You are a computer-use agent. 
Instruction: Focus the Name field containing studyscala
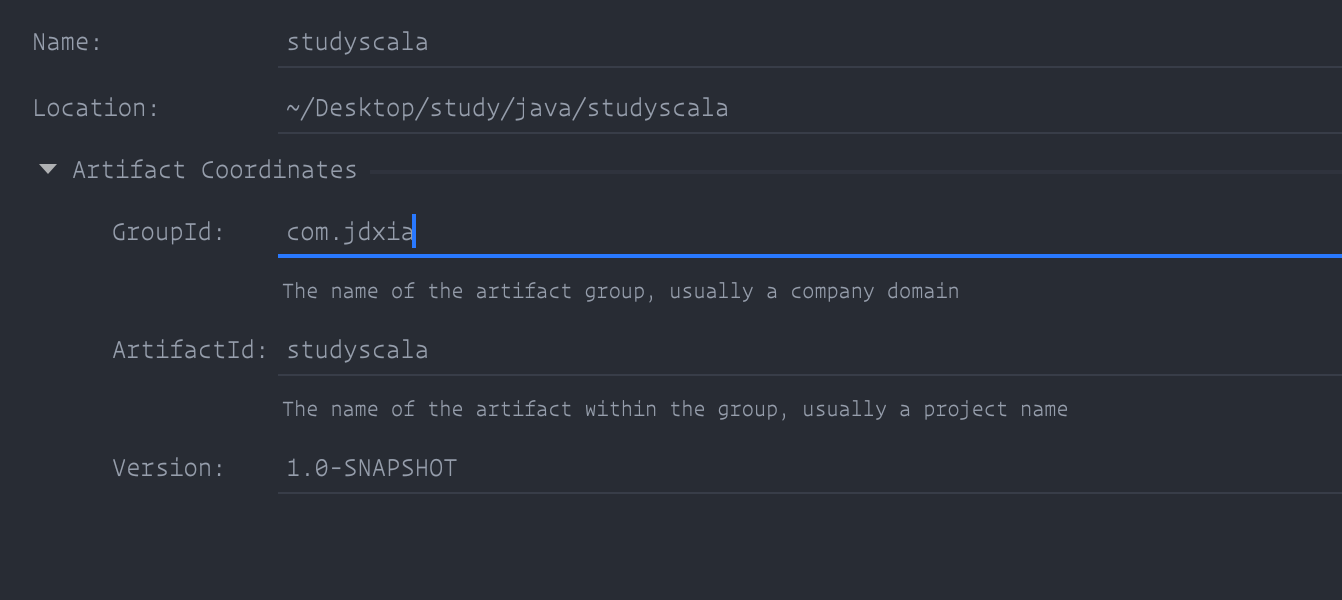pos(810,42)
